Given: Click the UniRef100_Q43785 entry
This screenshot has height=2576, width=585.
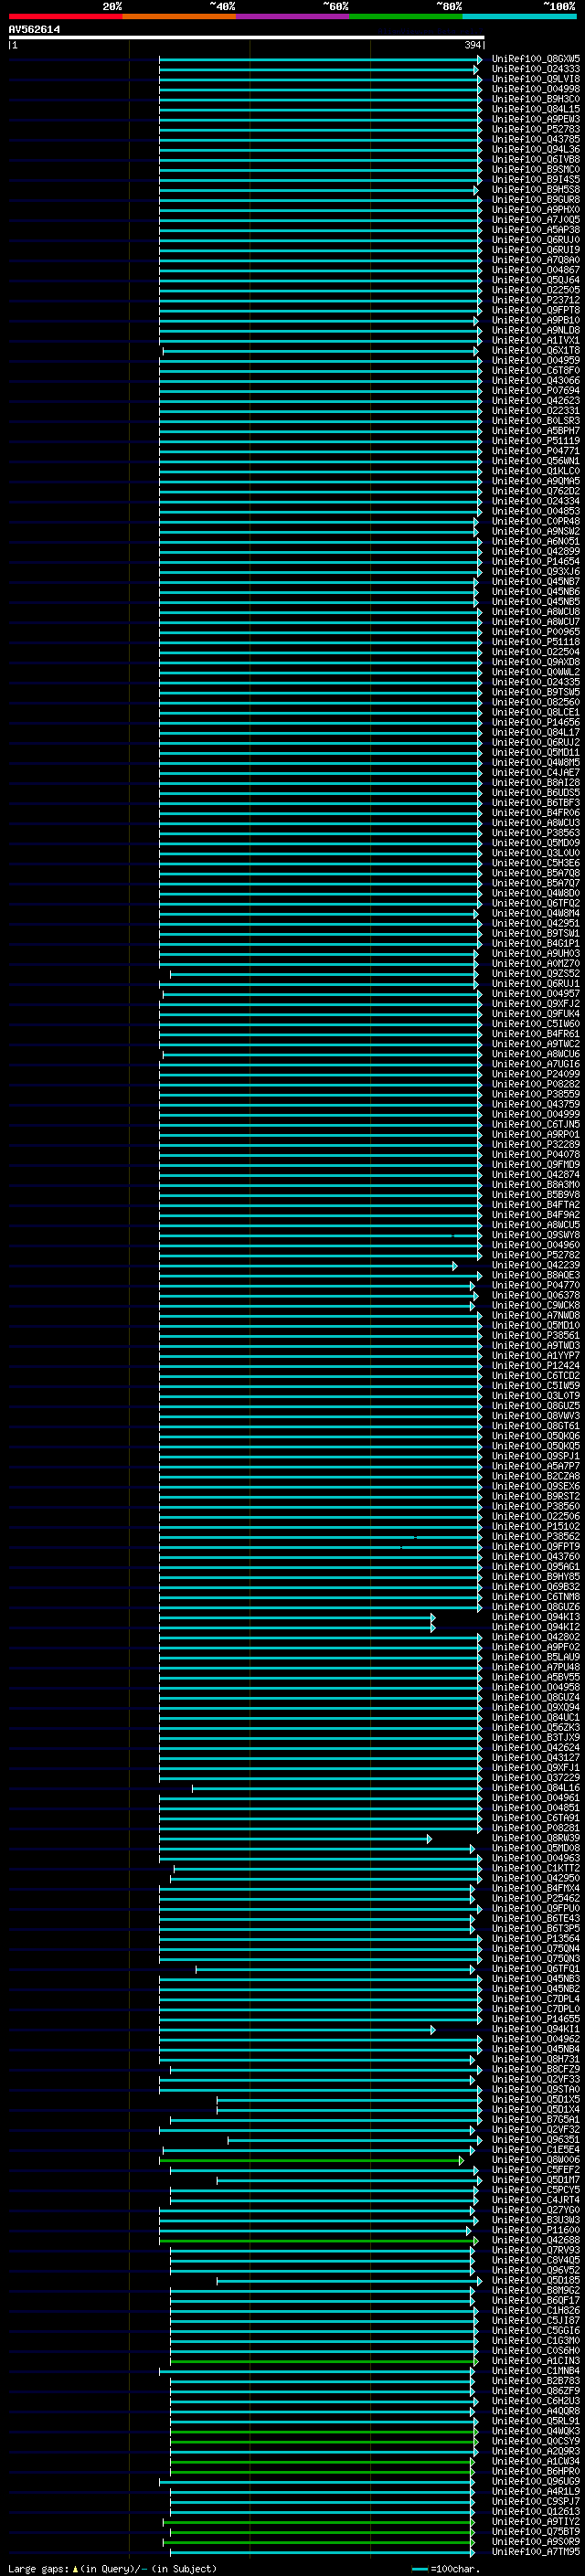Looking at the screenshot, I should pos(535,139).
